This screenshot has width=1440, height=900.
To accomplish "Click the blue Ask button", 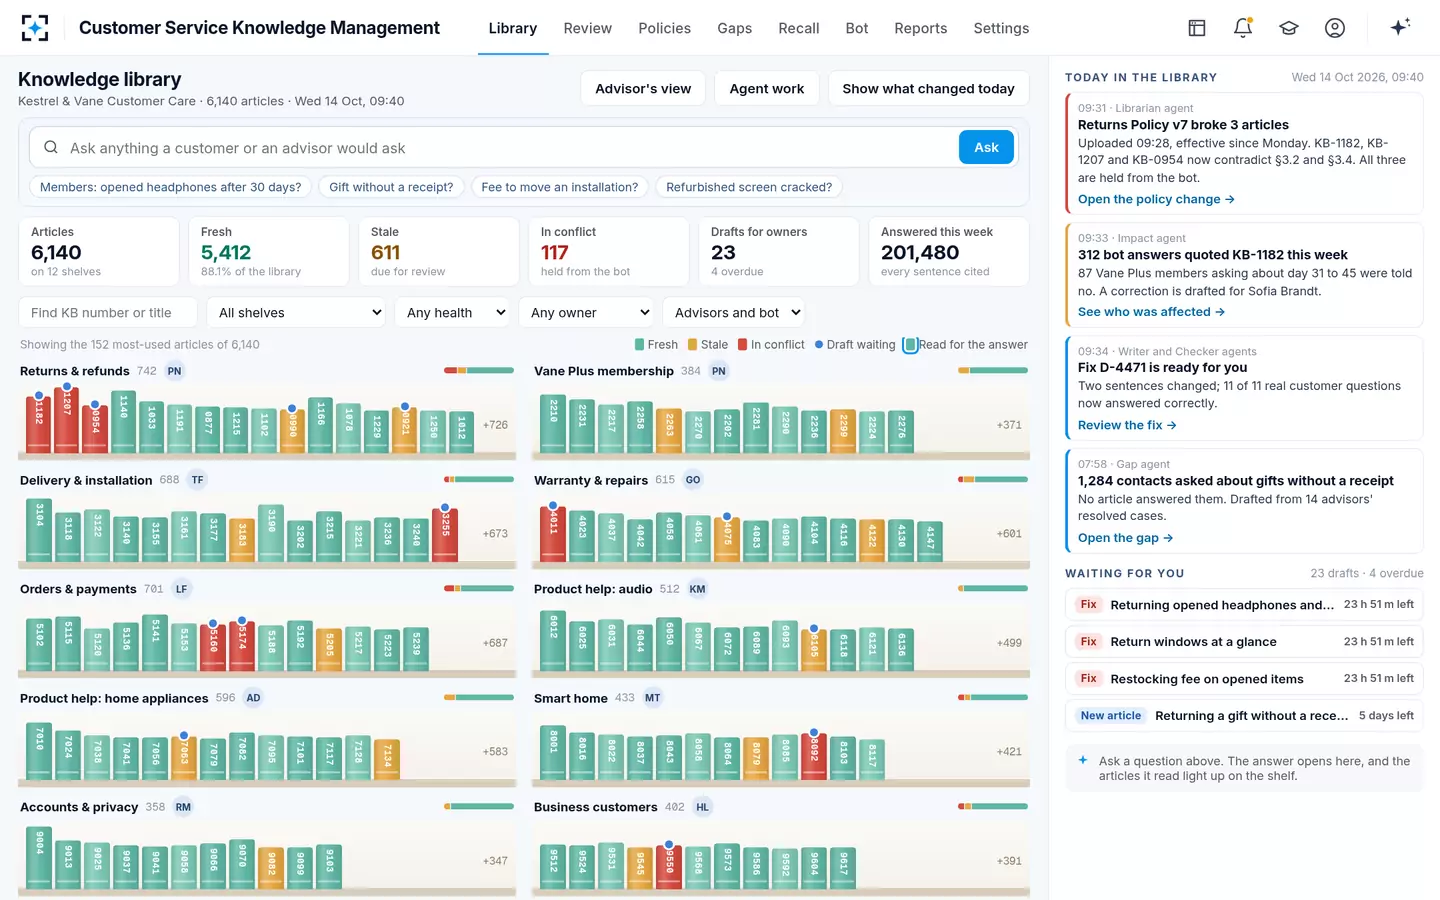I will coord(986,147).
